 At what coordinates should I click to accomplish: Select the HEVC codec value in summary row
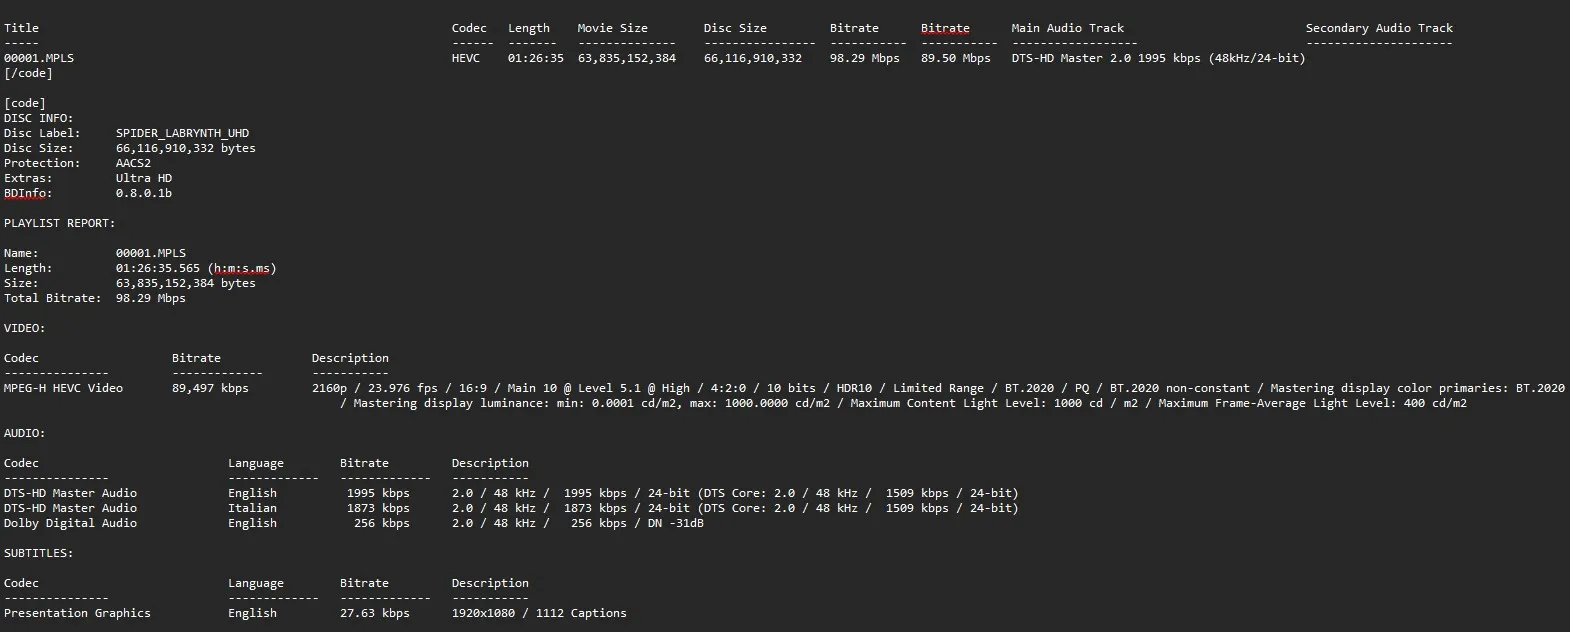click(x=466, y=58)
